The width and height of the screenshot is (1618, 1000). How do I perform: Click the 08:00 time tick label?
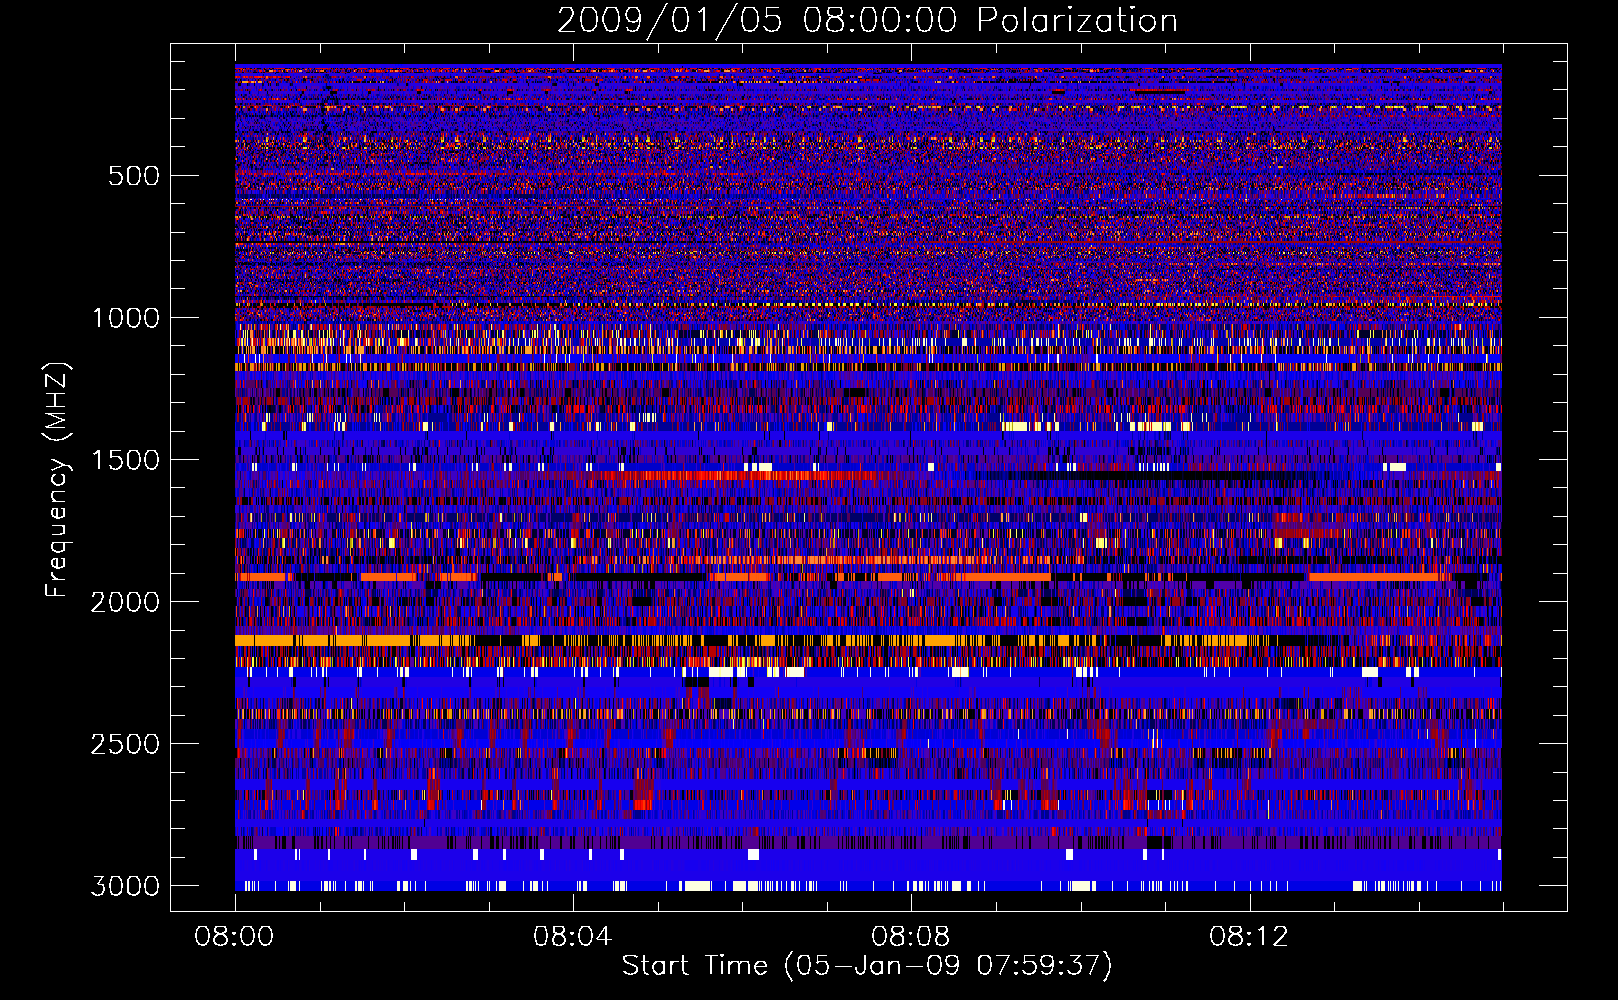(x=234, y=937)
